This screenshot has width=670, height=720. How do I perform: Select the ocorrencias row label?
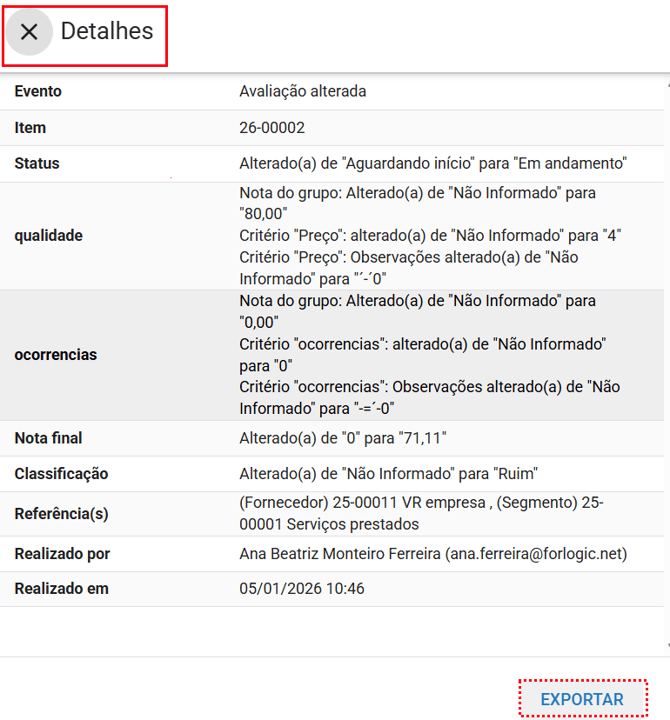coord(55,355)
